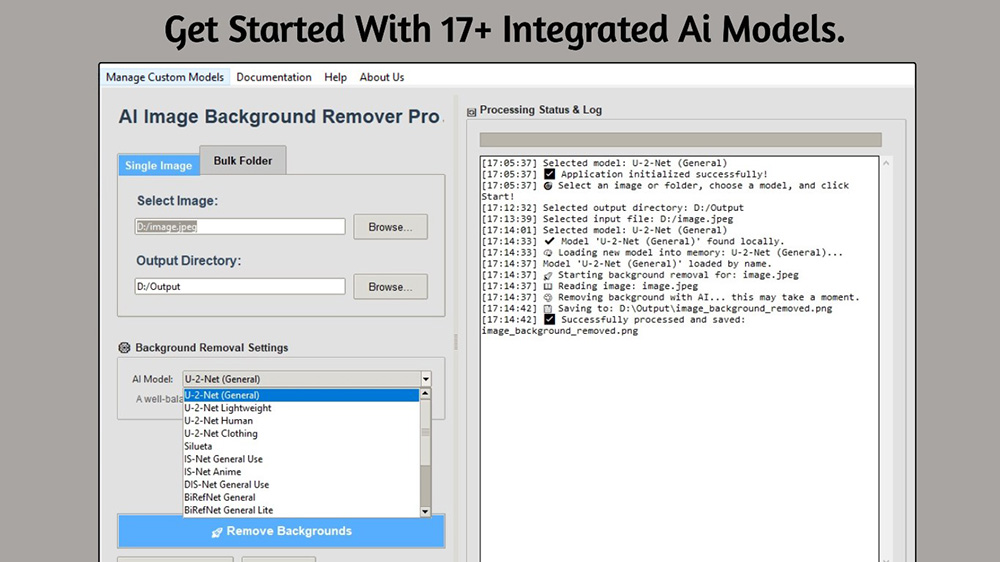
Task: Open the Manage Custom Models menu
Action: (x=166, y=77)
